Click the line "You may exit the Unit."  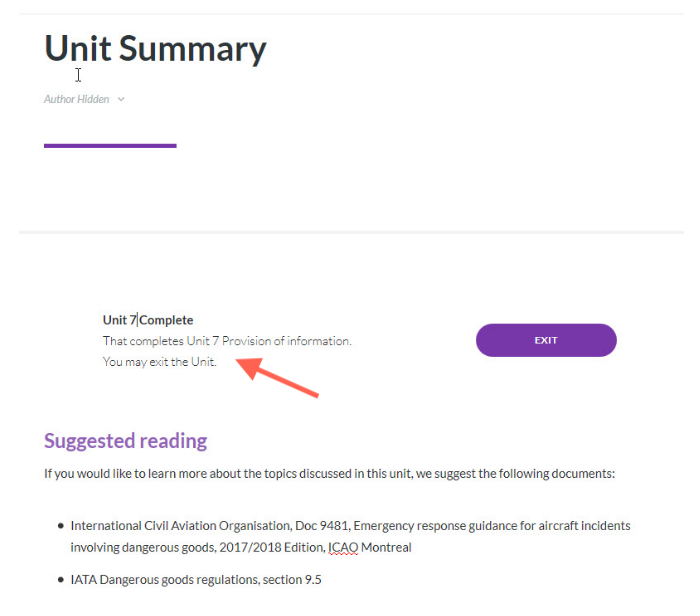pyautogui.click(x=160, y=361)
